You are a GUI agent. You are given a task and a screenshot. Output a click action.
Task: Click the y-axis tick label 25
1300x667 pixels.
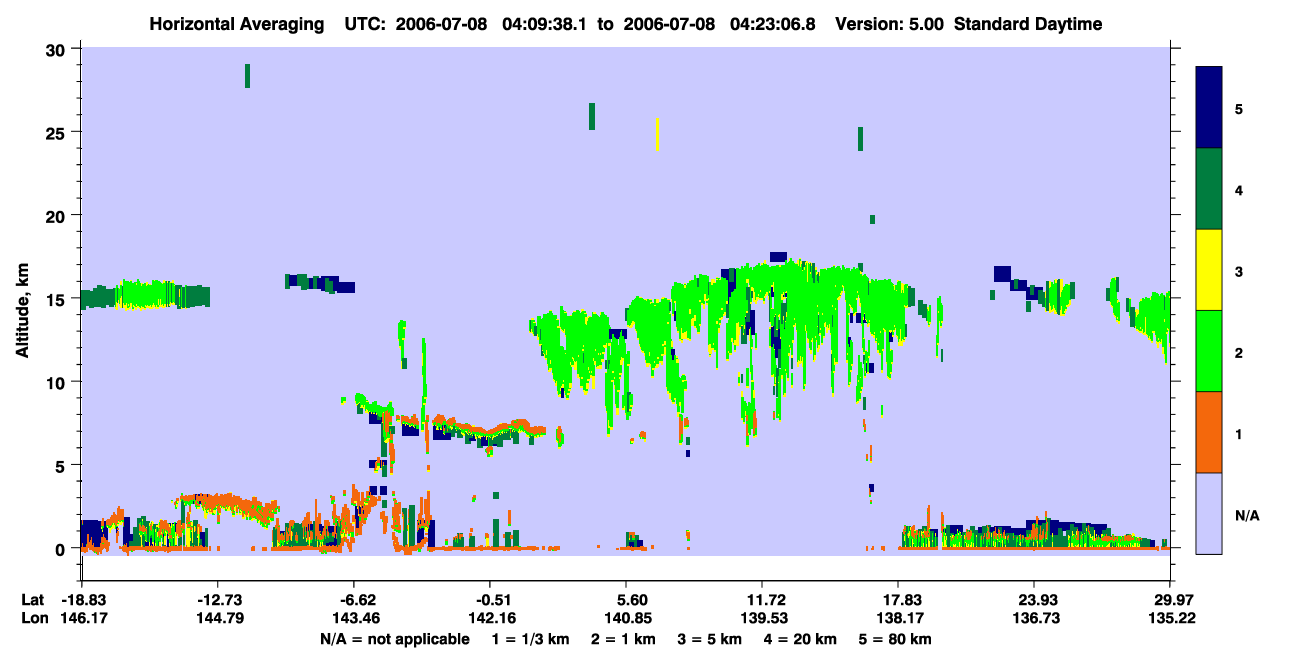pos(57,132)
